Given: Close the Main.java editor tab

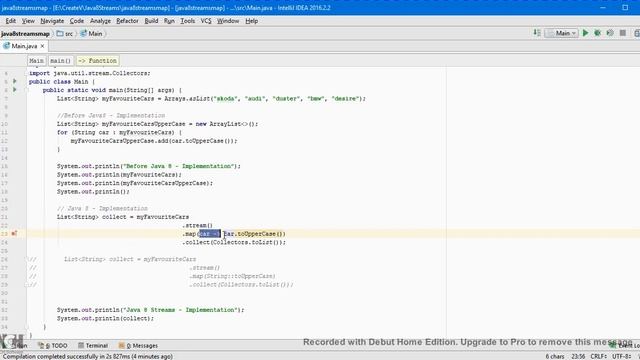Looking at the screenshot, I should point(42,46).
